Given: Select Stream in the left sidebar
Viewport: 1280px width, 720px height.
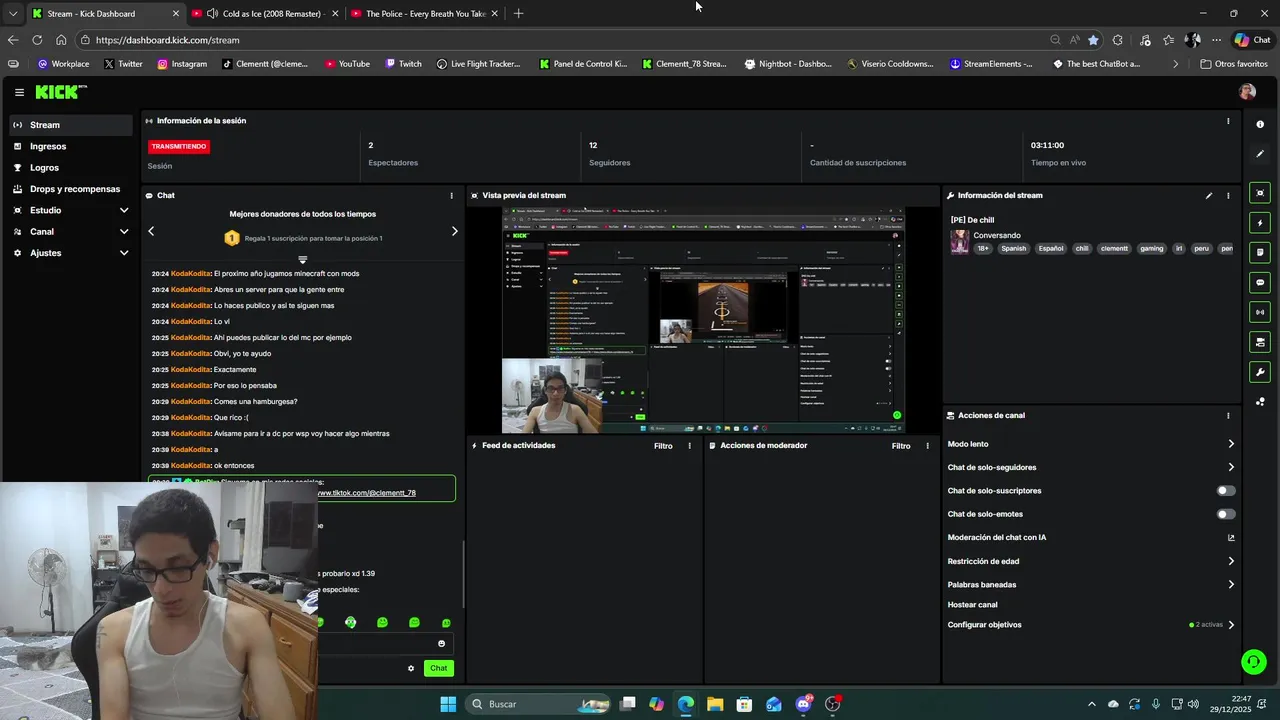Looking at the screenshot, I should pos(70,125).
